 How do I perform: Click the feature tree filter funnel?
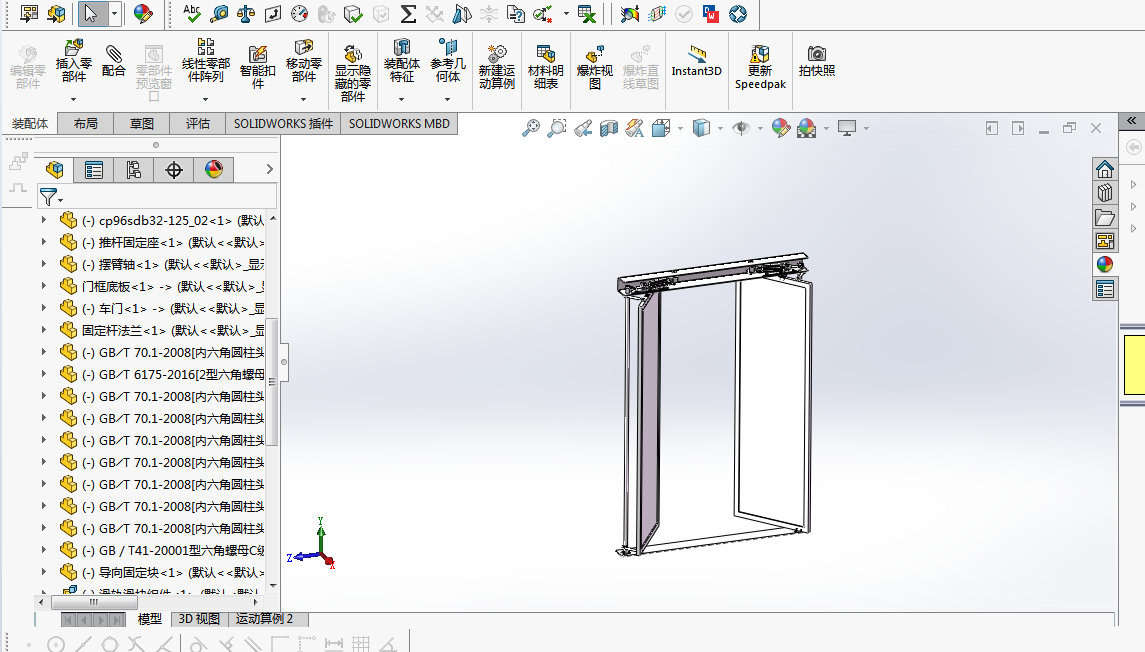[50, 197]
